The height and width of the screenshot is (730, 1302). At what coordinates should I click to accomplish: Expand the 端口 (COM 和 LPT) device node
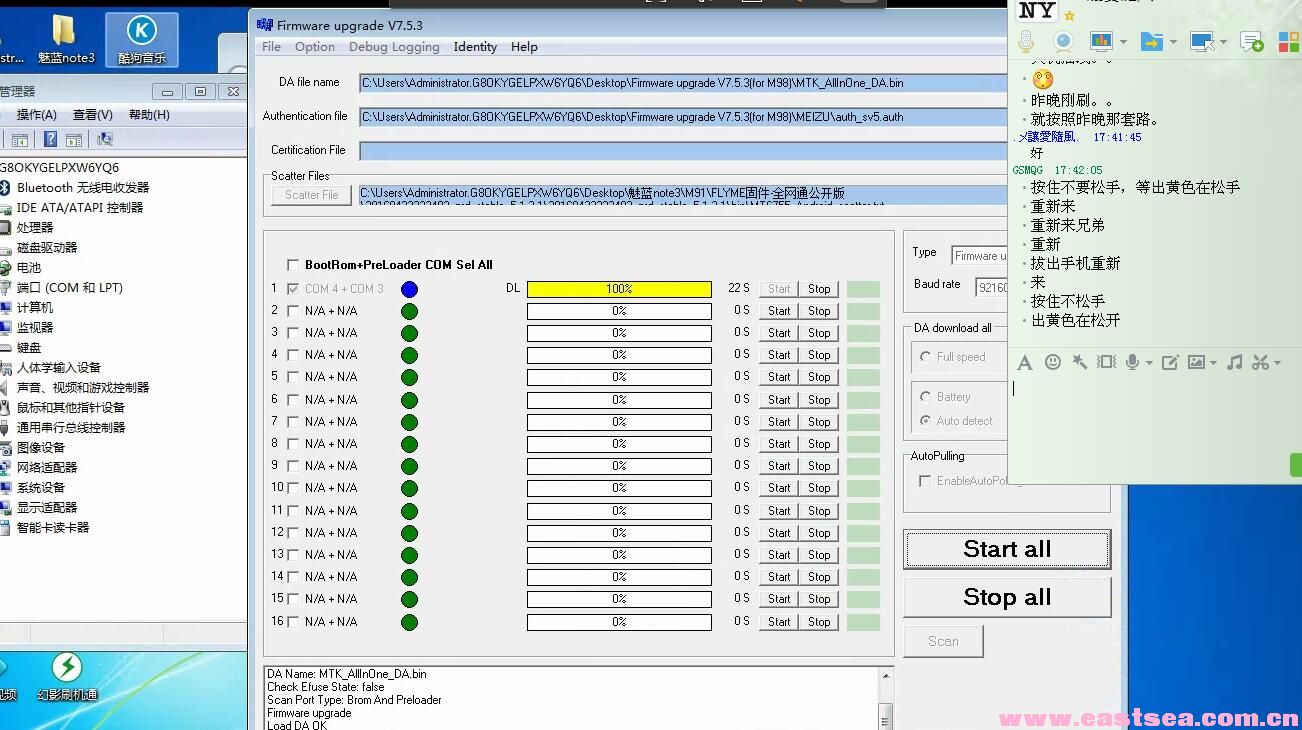(69, 287)
